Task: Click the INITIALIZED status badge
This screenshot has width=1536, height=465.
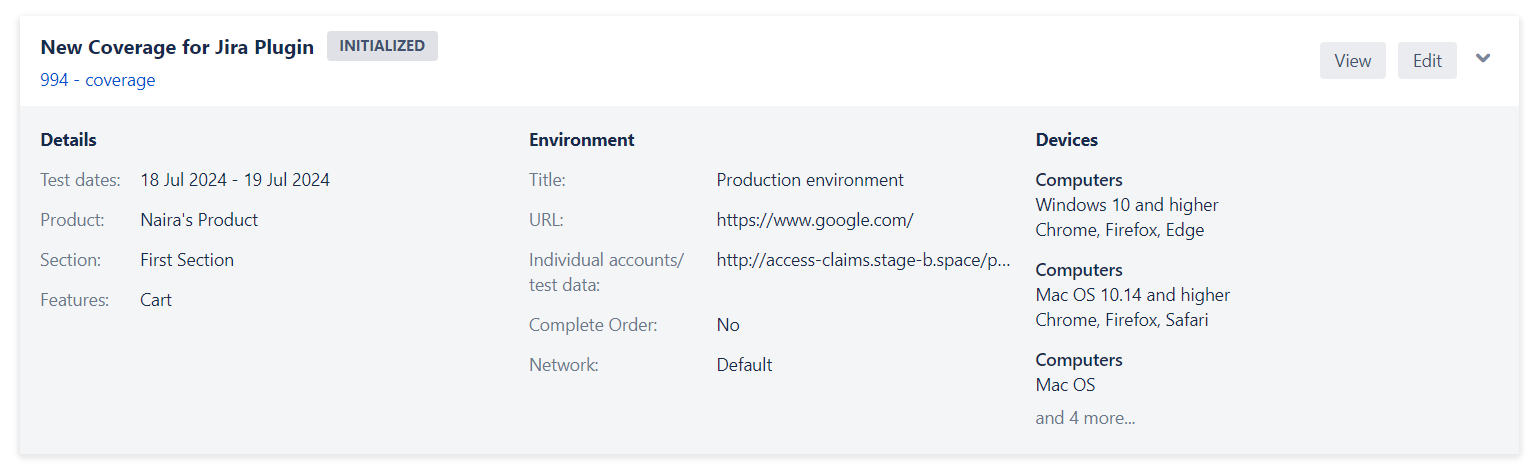Action: click(382, 46)
